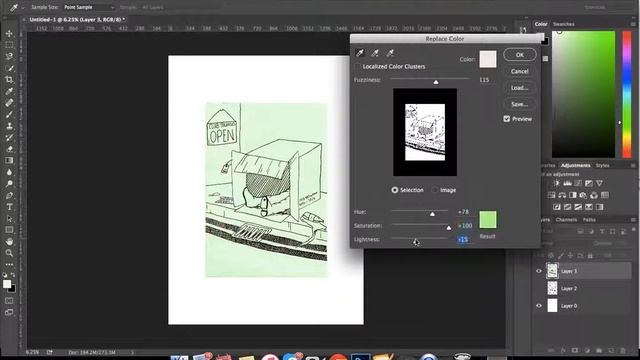The height and width of the screenshot is (360, 640).
Task: Open the Color panel menu
Action: [633, 24]
